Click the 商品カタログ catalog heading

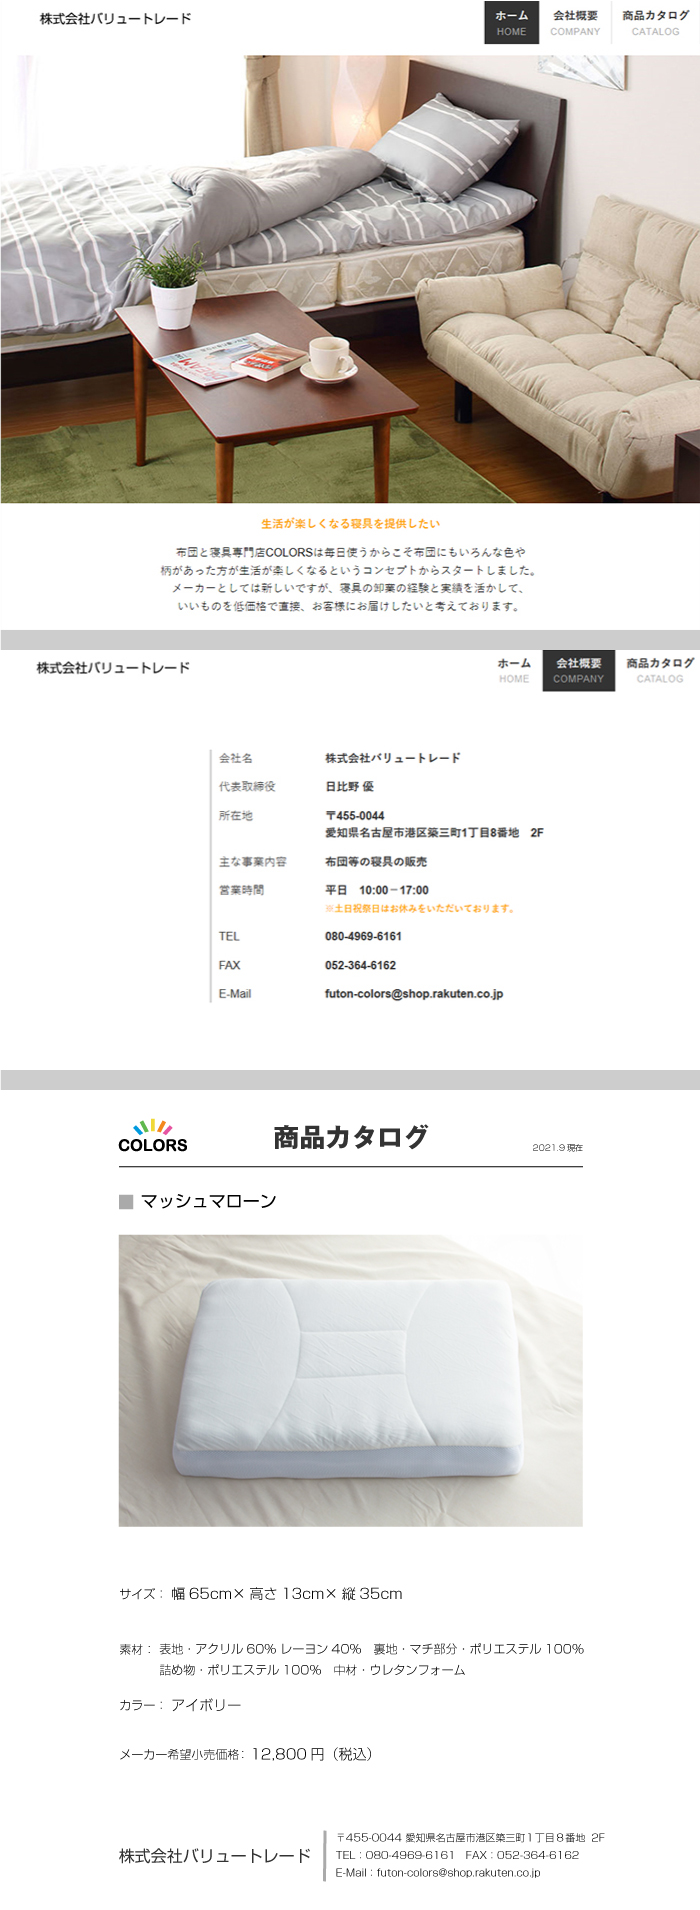coord(350,1137)
